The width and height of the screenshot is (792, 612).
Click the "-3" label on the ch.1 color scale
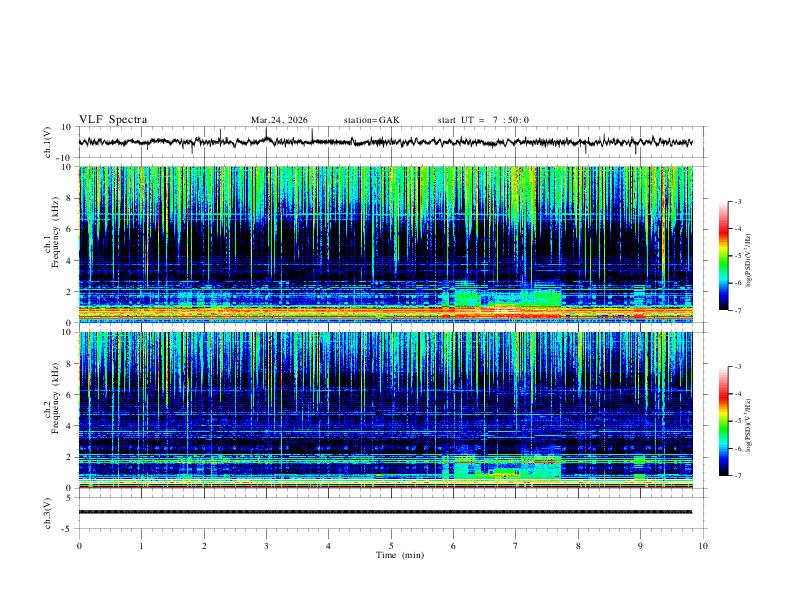click(x=738, y=201)
